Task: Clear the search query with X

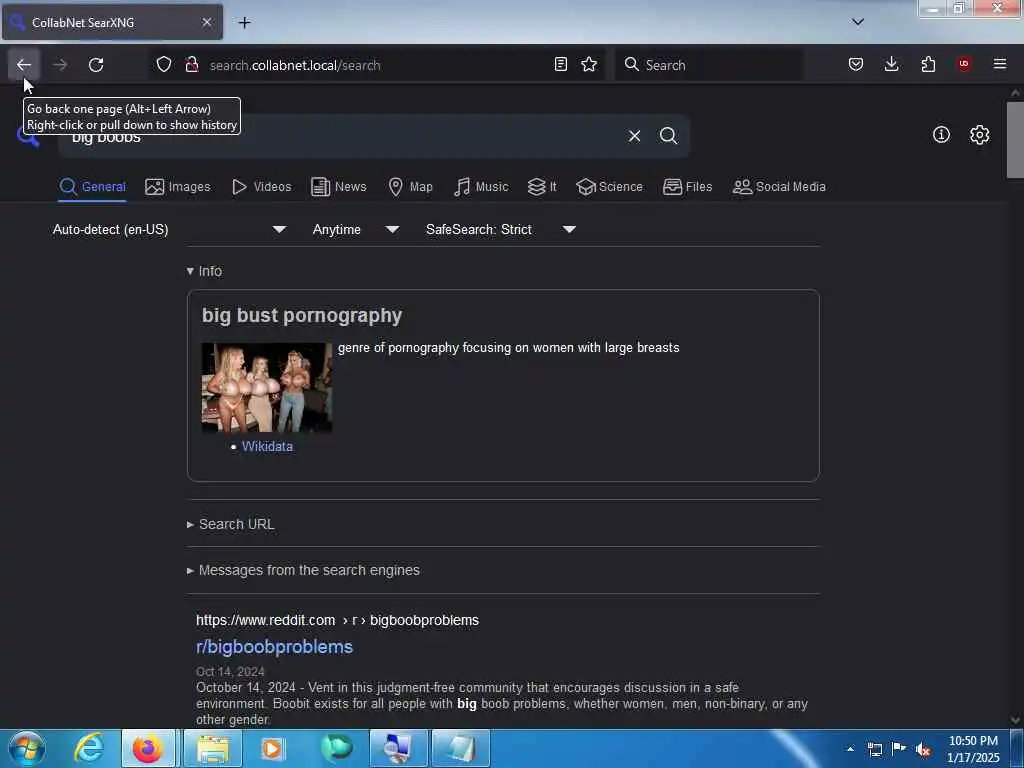Action: click(x=634, y=136)
